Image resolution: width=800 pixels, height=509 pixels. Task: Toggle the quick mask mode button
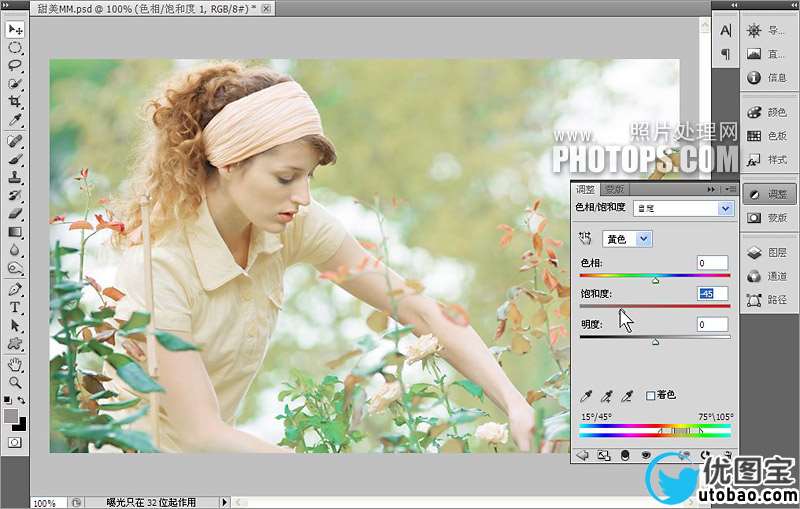pyautogui.click(x=15, y=441)
